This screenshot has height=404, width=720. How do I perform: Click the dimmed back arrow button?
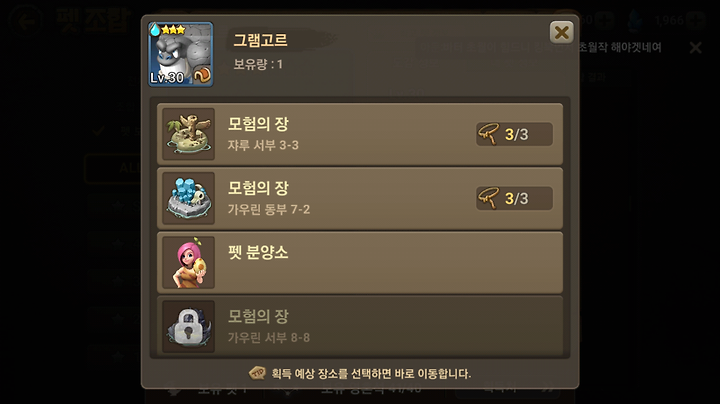26,20
